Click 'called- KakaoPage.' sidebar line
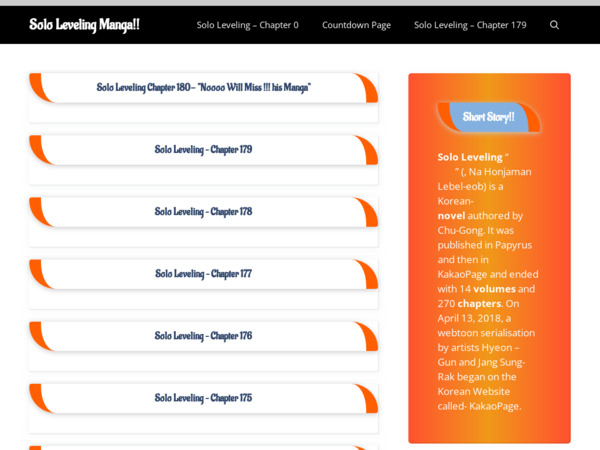 click(479, 406)
